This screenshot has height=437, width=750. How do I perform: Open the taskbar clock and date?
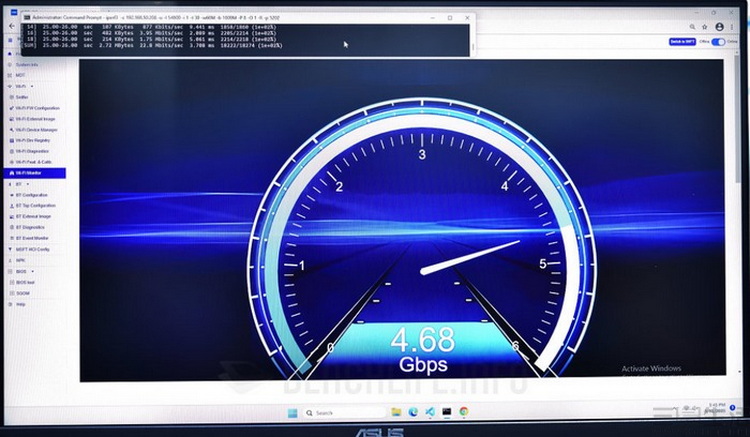pos(716,408)
